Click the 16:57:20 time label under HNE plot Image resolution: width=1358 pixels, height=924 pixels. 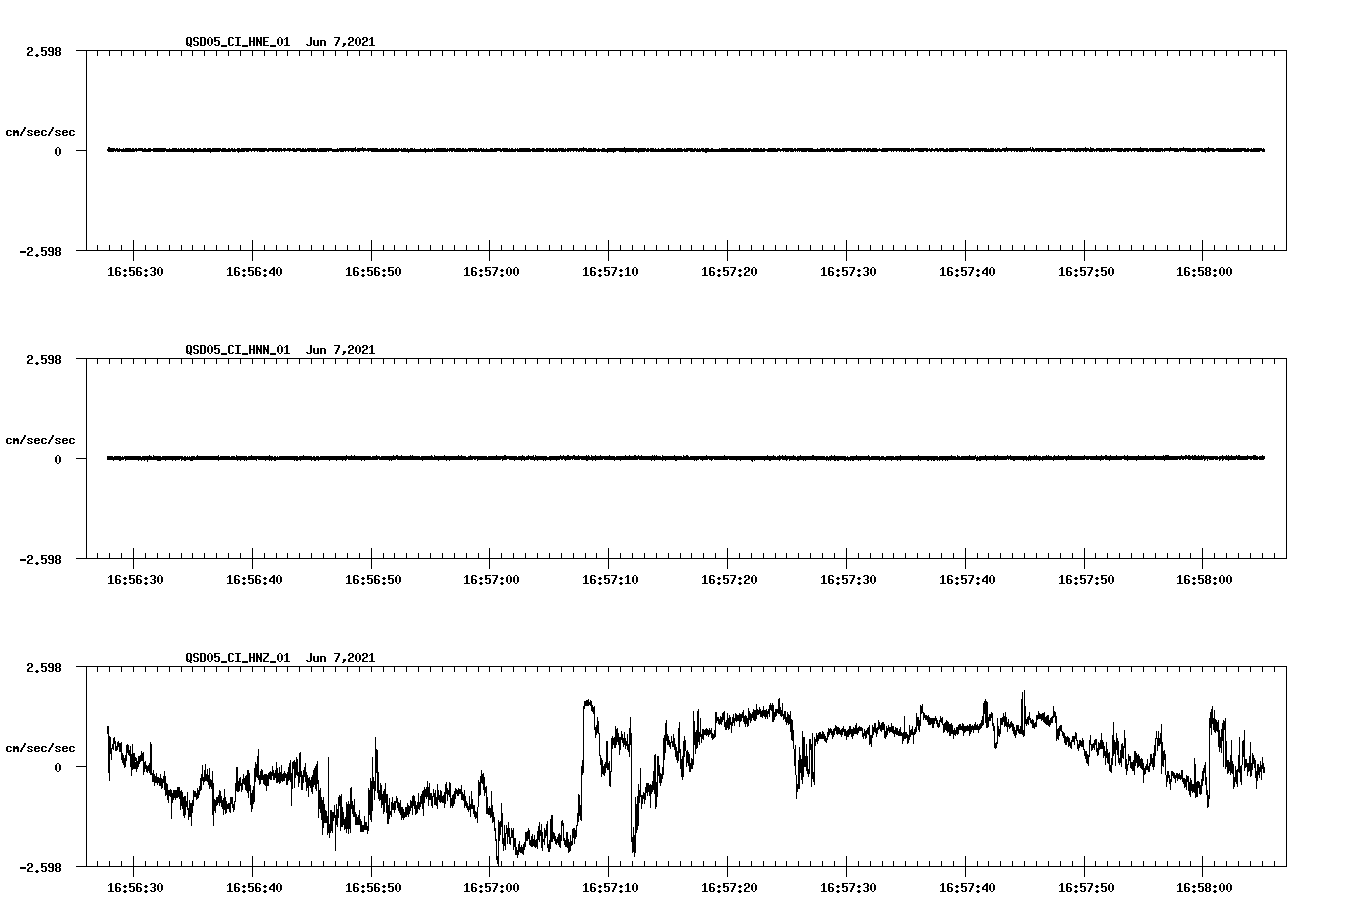[729, 272]
